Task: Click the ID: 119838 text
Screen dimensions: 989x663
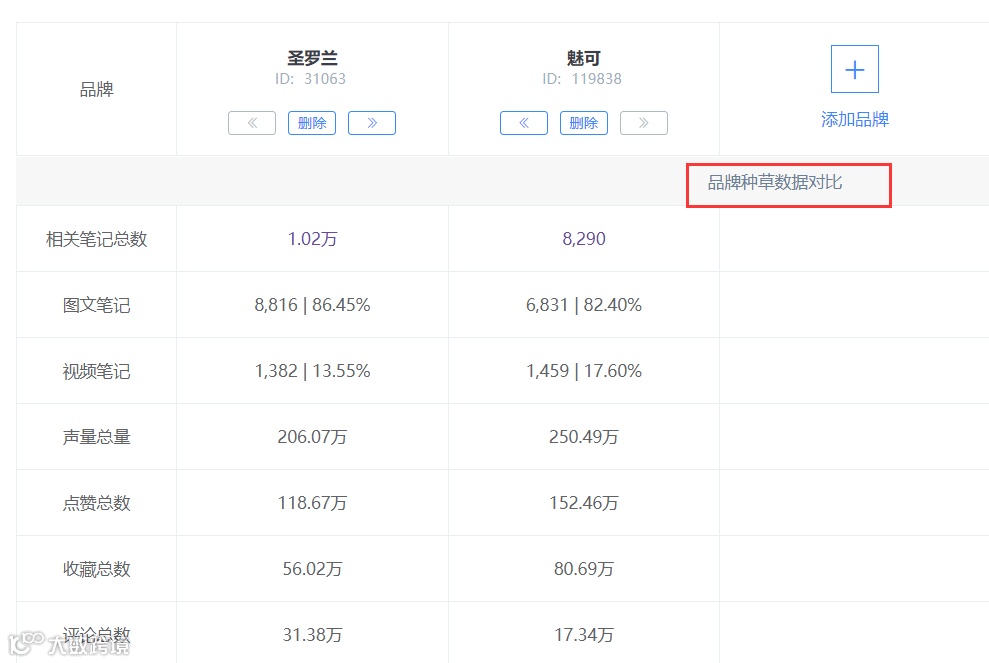Action: (x=582, y=79)
